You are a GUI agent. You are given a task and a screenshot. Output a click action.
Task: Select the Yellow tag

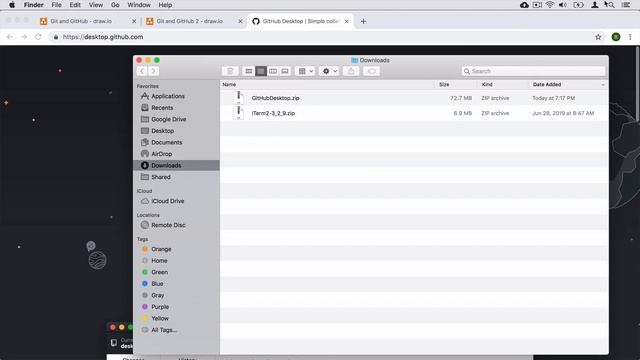tap(160, 318)
